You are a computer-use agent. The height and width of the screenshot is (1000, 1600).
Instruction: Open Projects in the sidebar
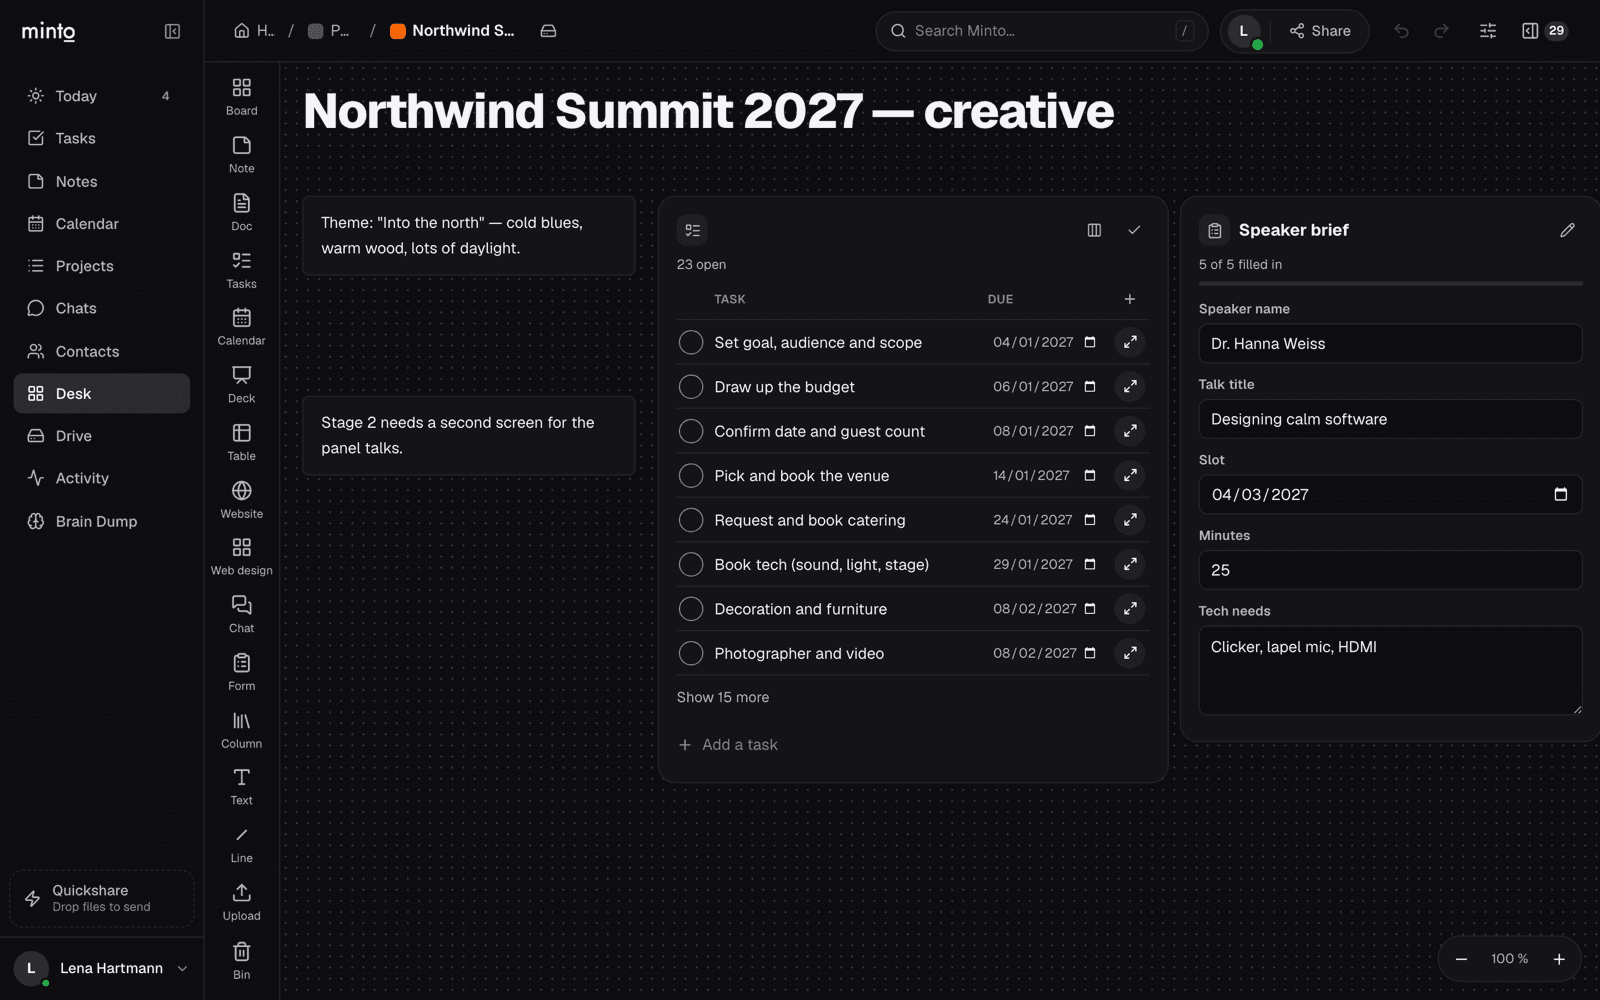101,266
